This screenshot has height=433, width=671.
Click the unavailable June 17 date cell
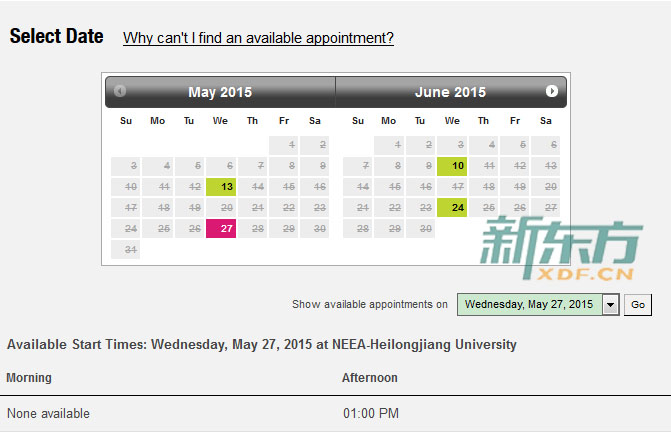click(x=452, y=187)
